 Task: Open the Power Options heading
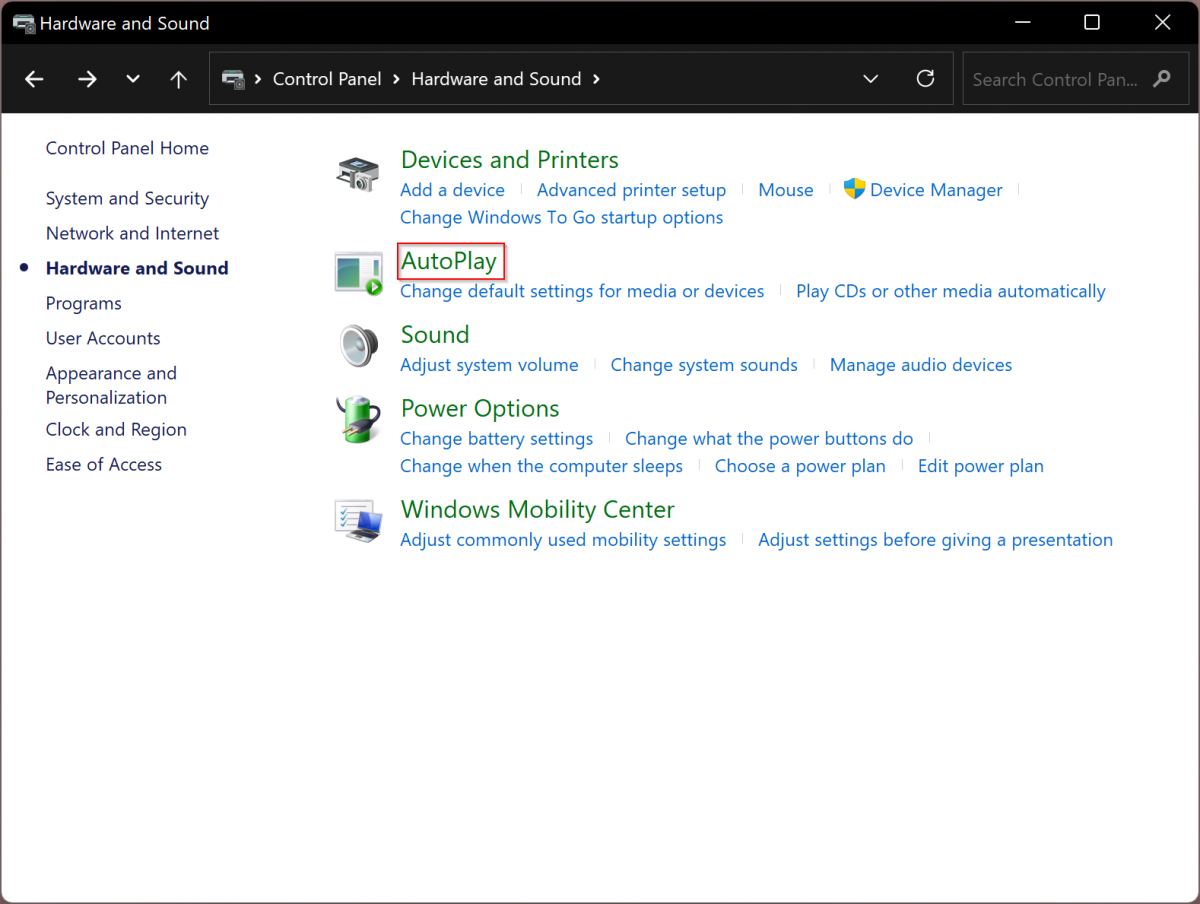pyautogui.click(x=480, y=408)
